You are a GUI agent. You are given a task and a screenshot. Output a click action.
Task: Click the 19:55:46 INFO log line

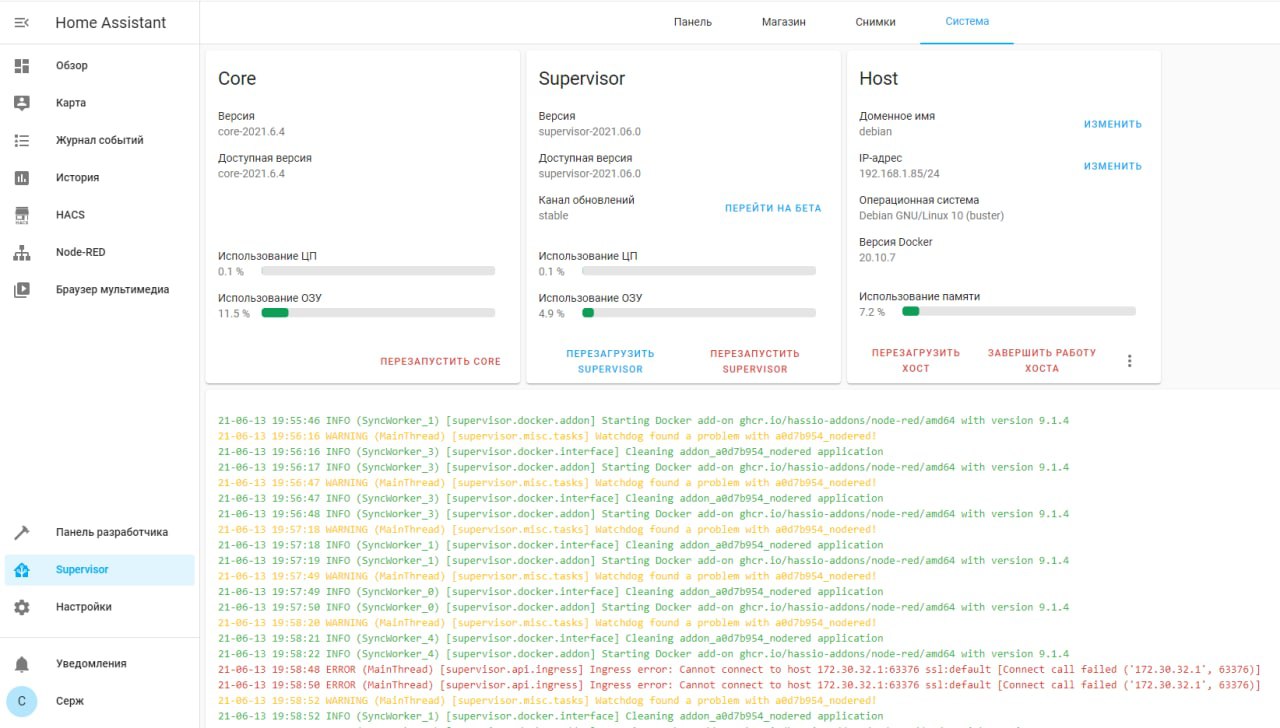tap(644, 420)
